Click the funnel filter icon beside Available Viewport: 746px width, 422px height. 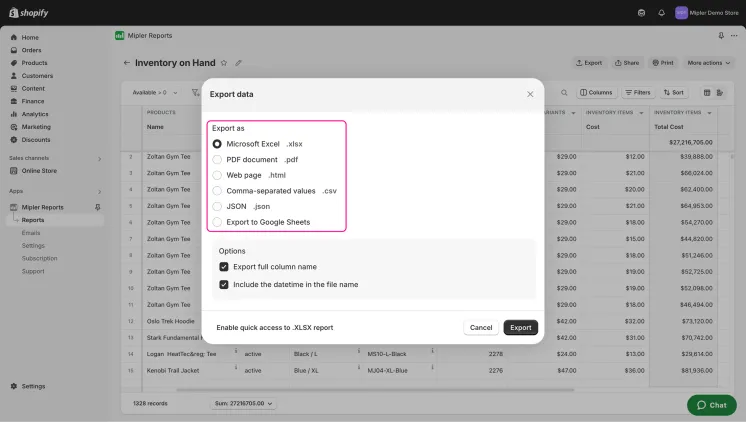point(195,93)
